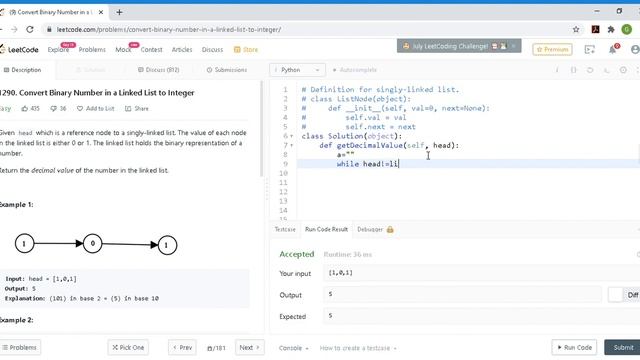
Task: Dislike the problem with thumbs down
Action: click(58, 109)
